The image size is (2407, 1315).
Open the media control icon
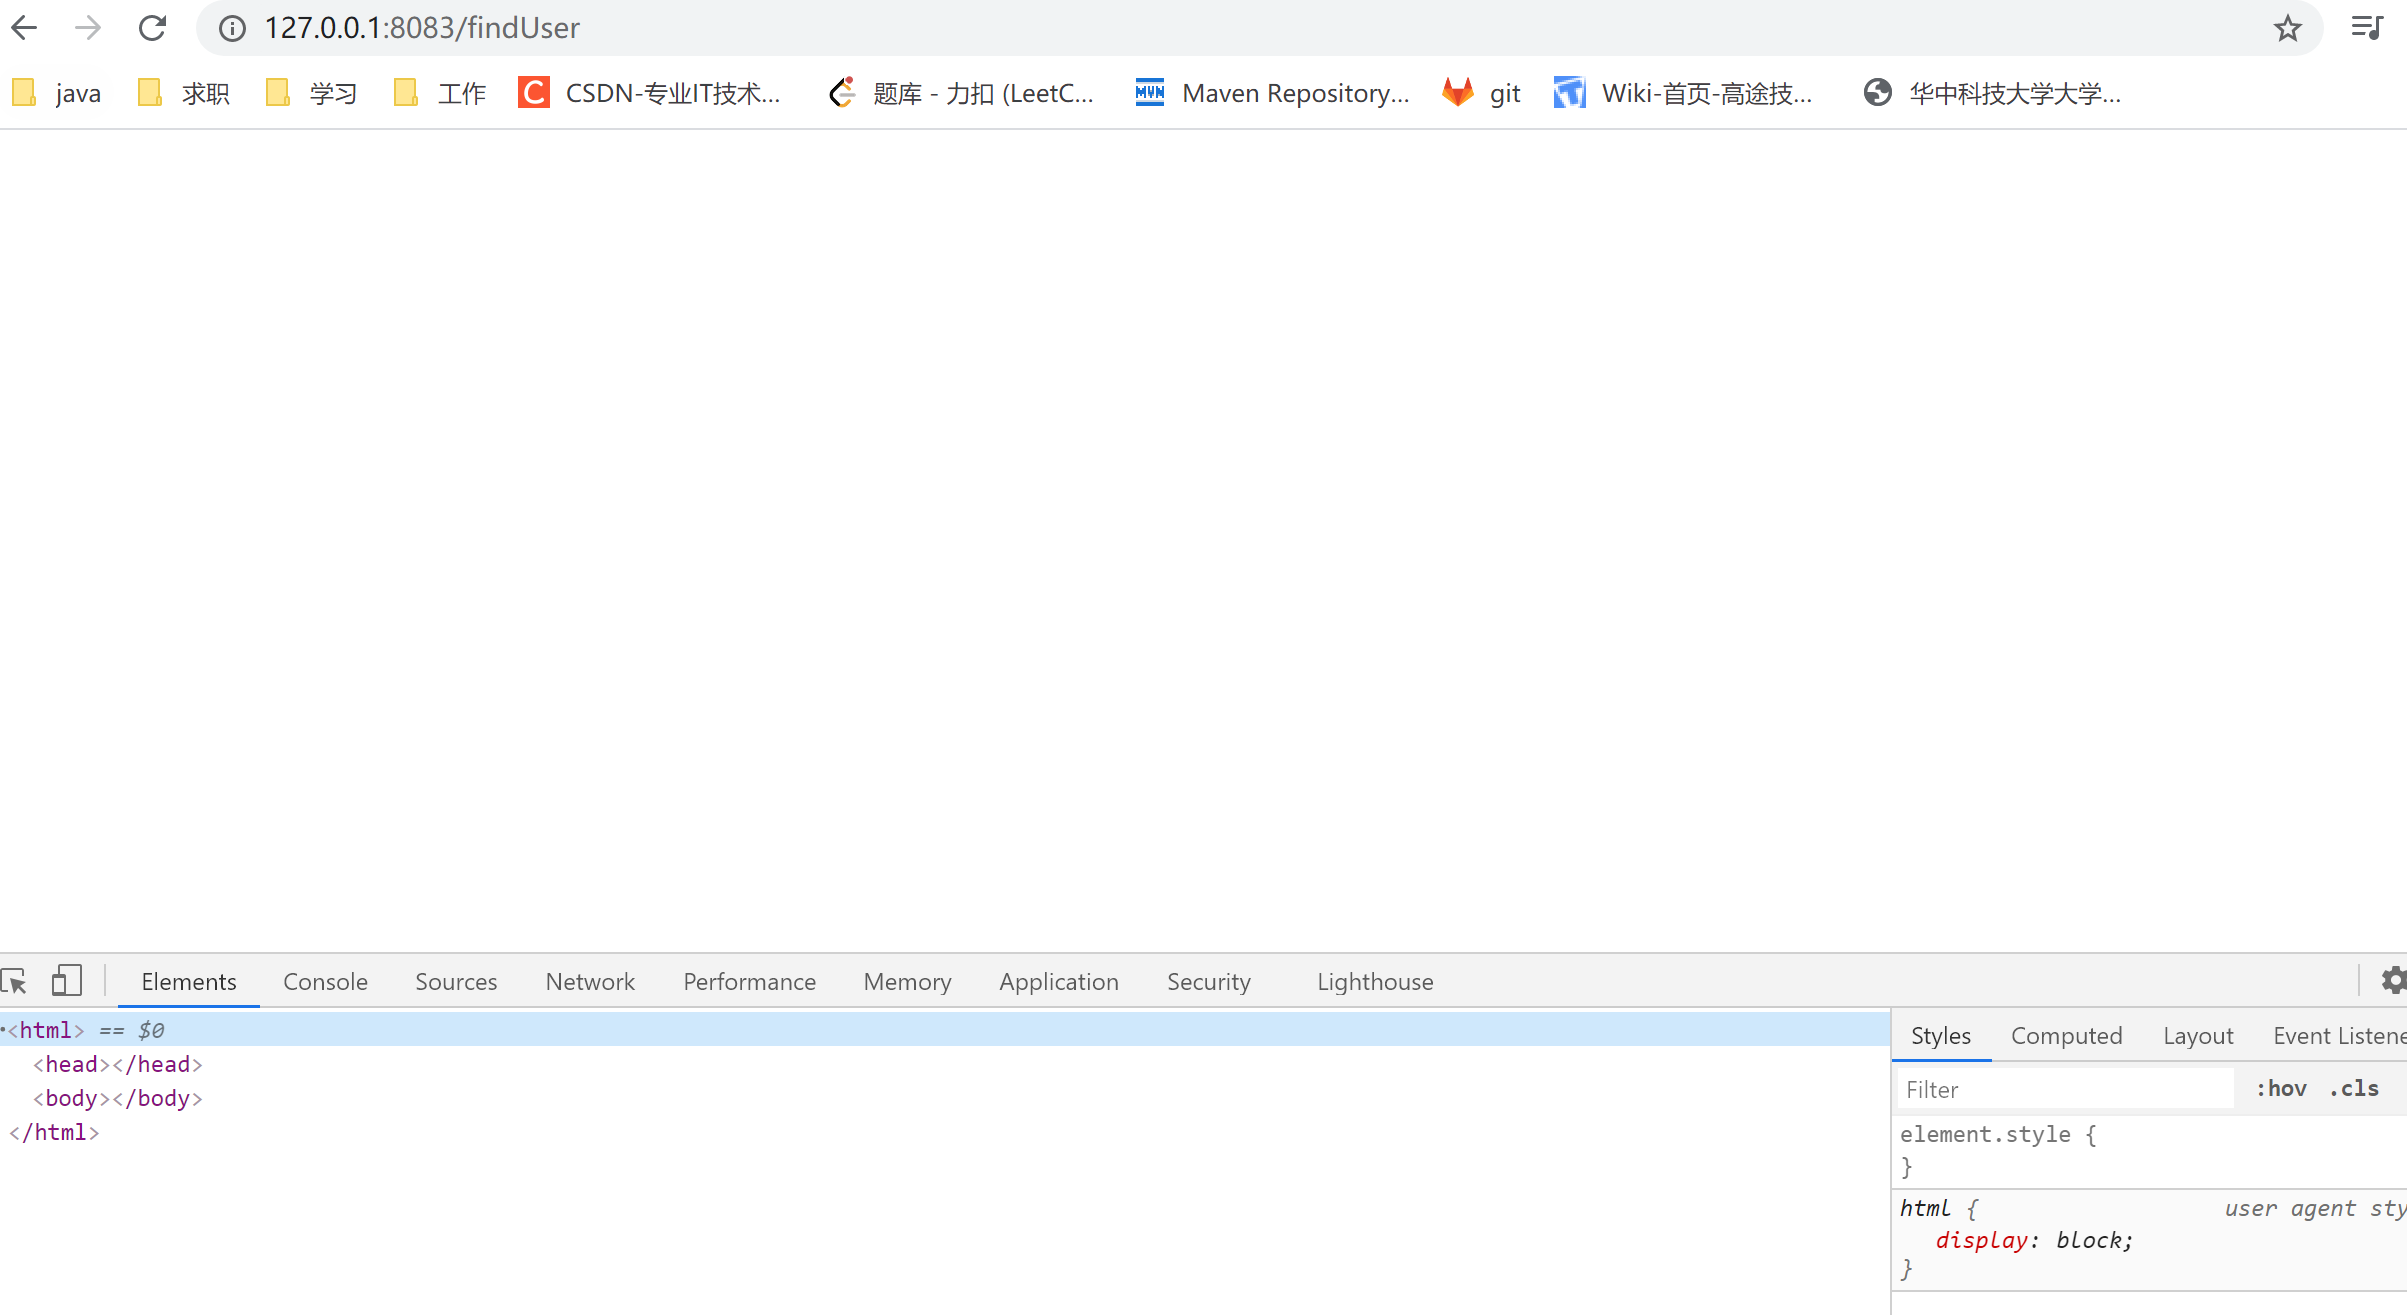point(2367,28)
